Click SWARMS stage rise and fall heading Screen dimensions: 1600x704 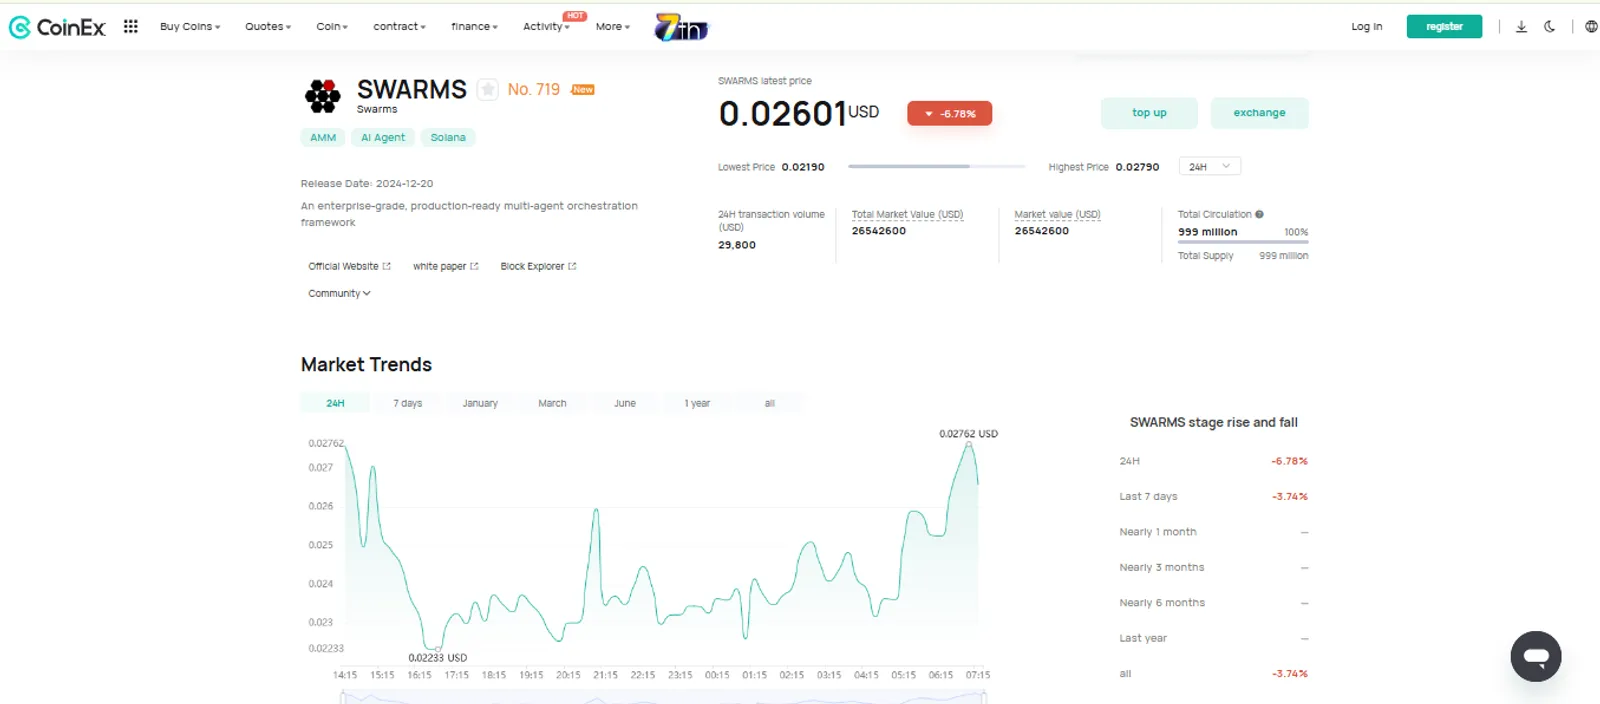pos(1213,422)
